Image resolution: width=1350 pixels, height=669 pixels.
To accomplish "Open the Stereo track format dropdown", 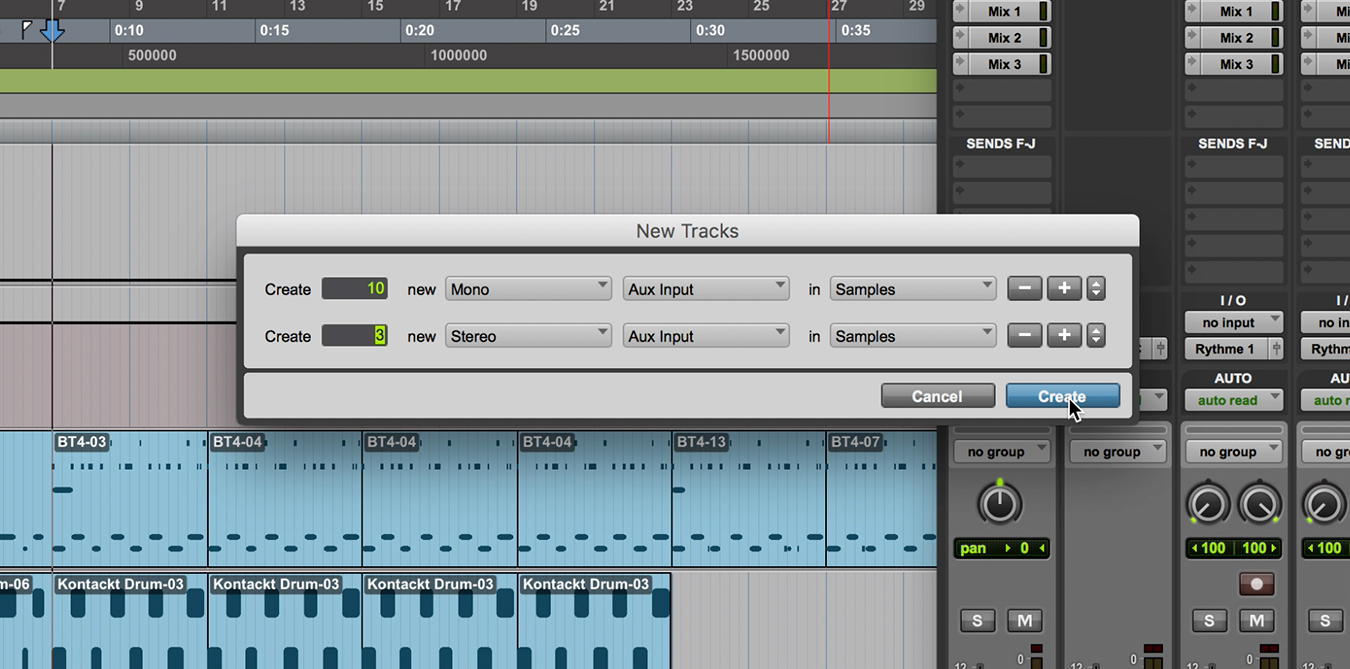I will [x=528, y=336].
